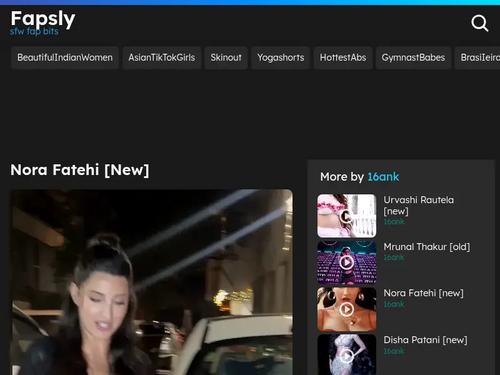
Task: Select the AsianTikTokGirls category tag
Action: (162, 58)
